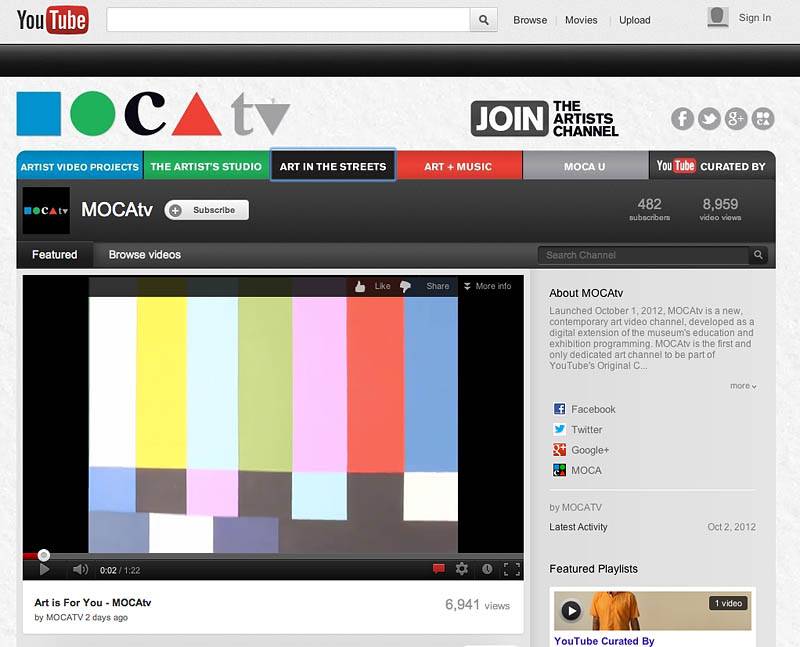The image size is (800, 647).
Task: Expand About MOCAtv with 'more' link
Action: click(742, 386)
